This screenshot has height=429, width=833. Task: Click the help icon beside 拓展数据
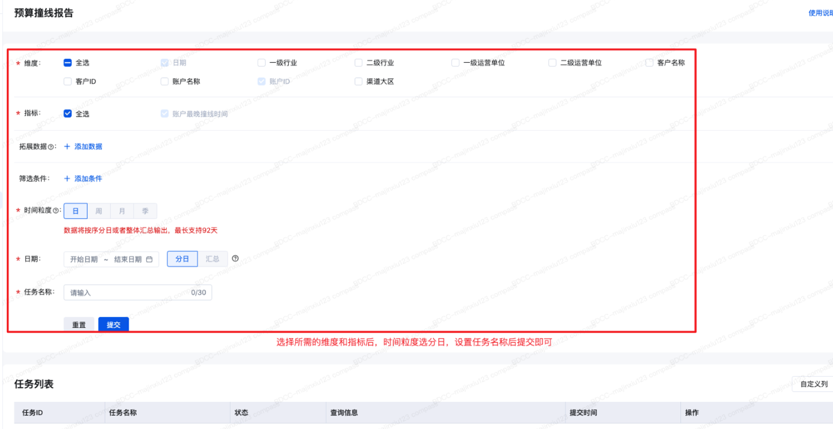(52, 147)
